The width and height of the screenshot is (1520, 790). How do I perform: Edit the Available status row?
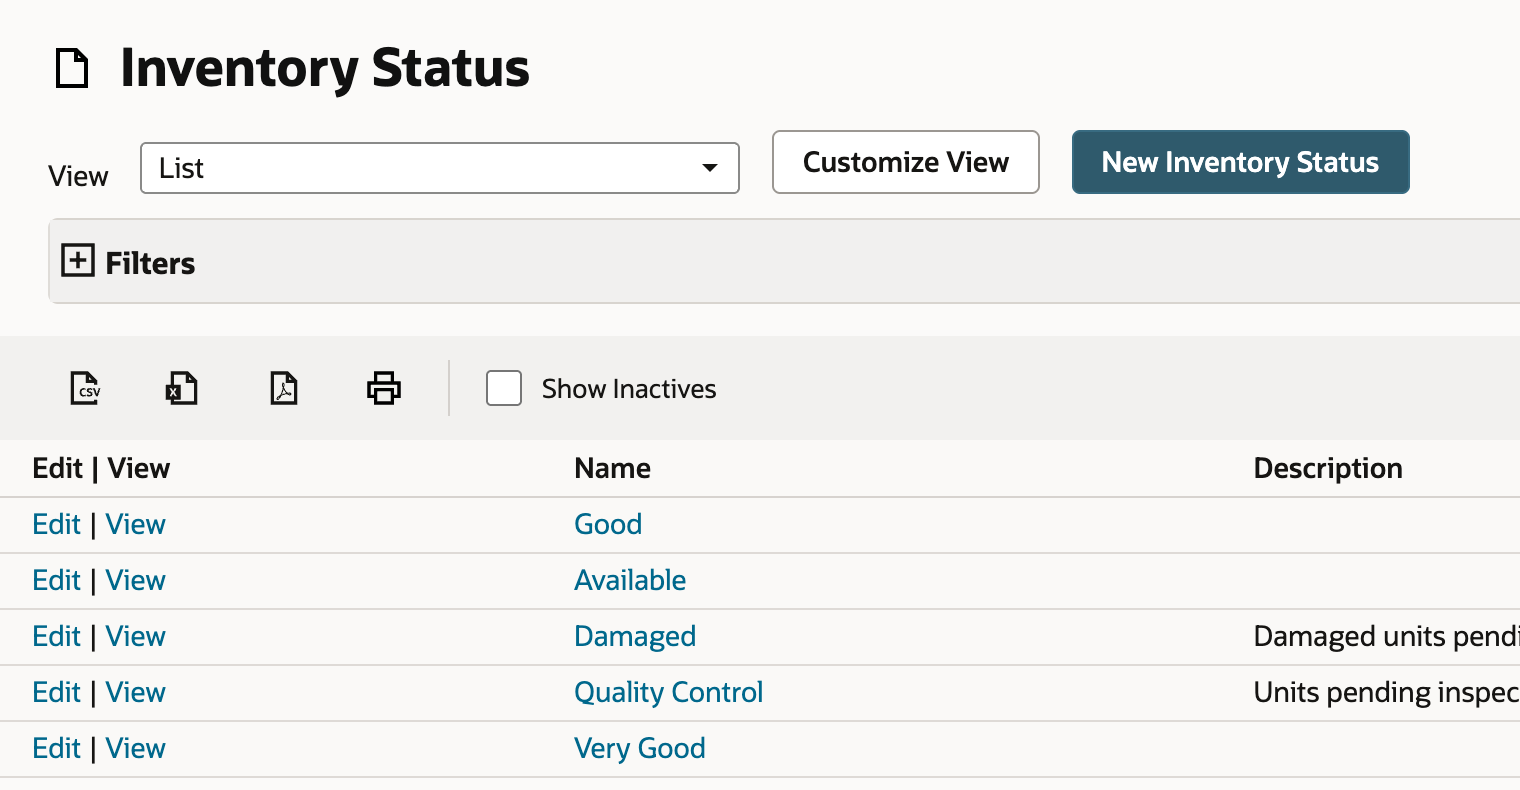56,580
